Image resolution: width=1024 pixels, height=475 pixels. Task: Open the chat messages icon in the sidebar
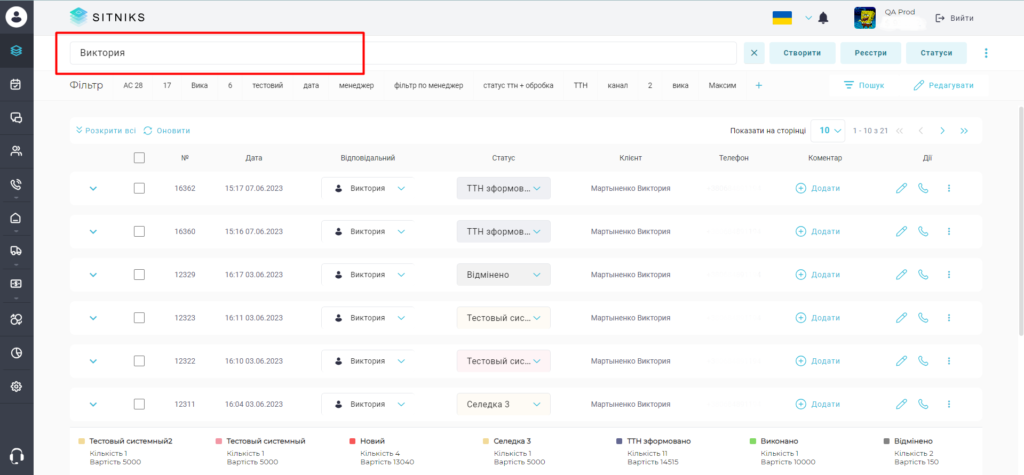tap(16, 118)
